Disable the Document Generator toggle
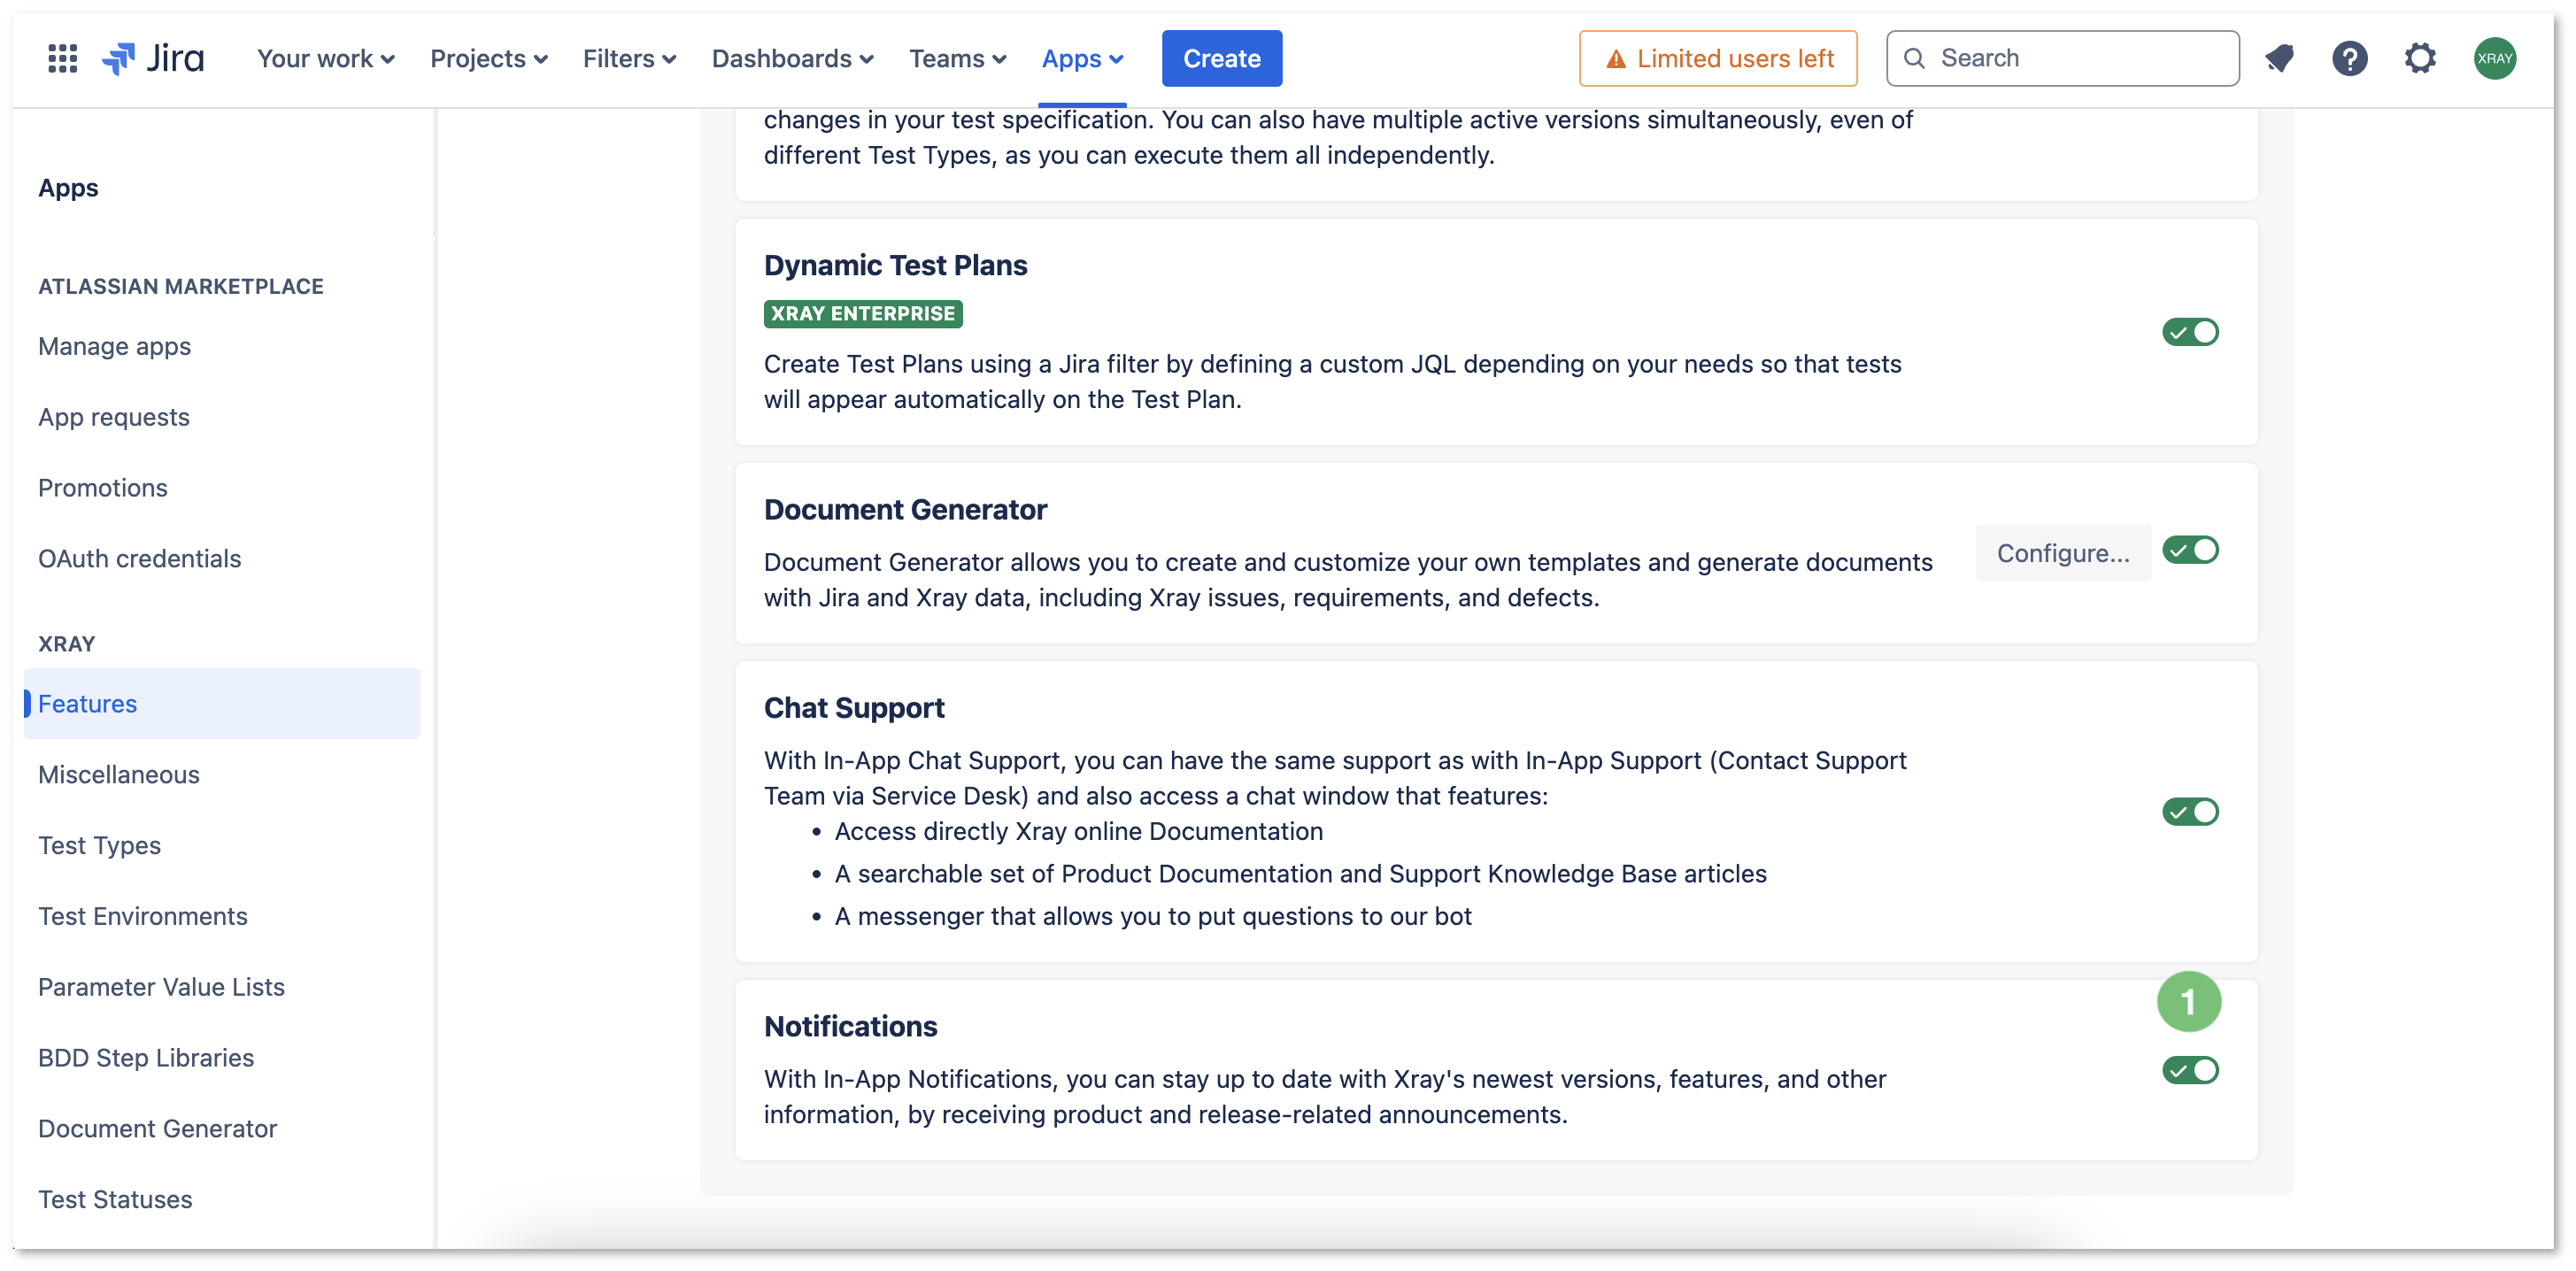This screenshot has height=1271, width=2576. pyautogui.click(x=2189, y=550)
